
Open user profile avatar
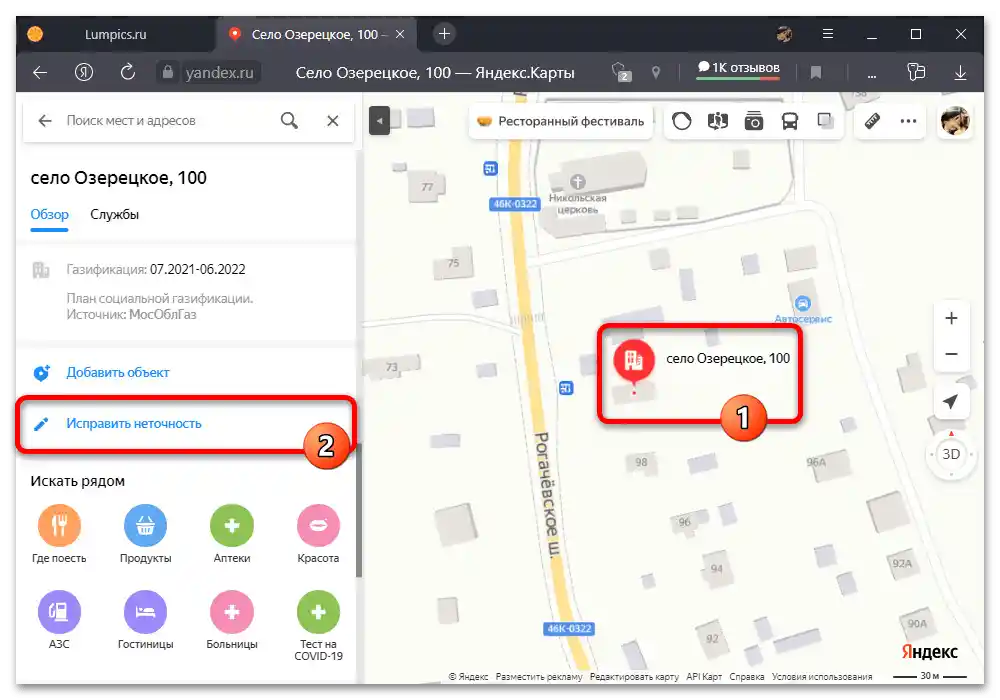(x=955, y=121)
